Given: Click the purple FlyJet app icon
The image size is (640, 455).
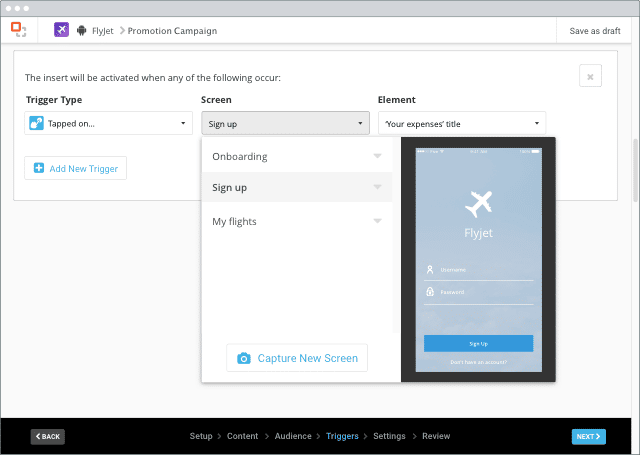Looking at the screenshot, I should (x=61, y=30).
